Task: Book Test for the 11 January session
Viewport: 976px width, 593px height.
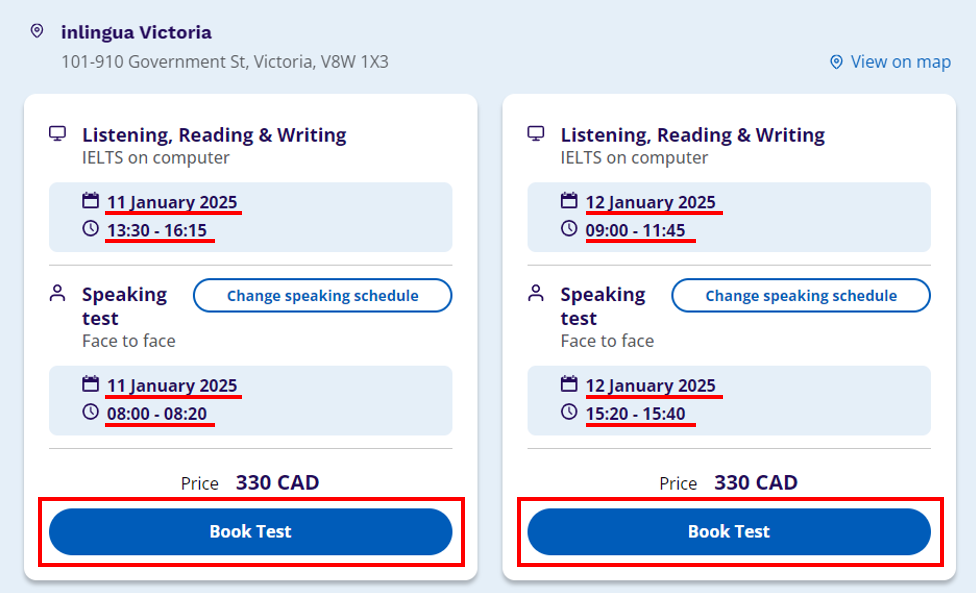Action: pos(250,532)
